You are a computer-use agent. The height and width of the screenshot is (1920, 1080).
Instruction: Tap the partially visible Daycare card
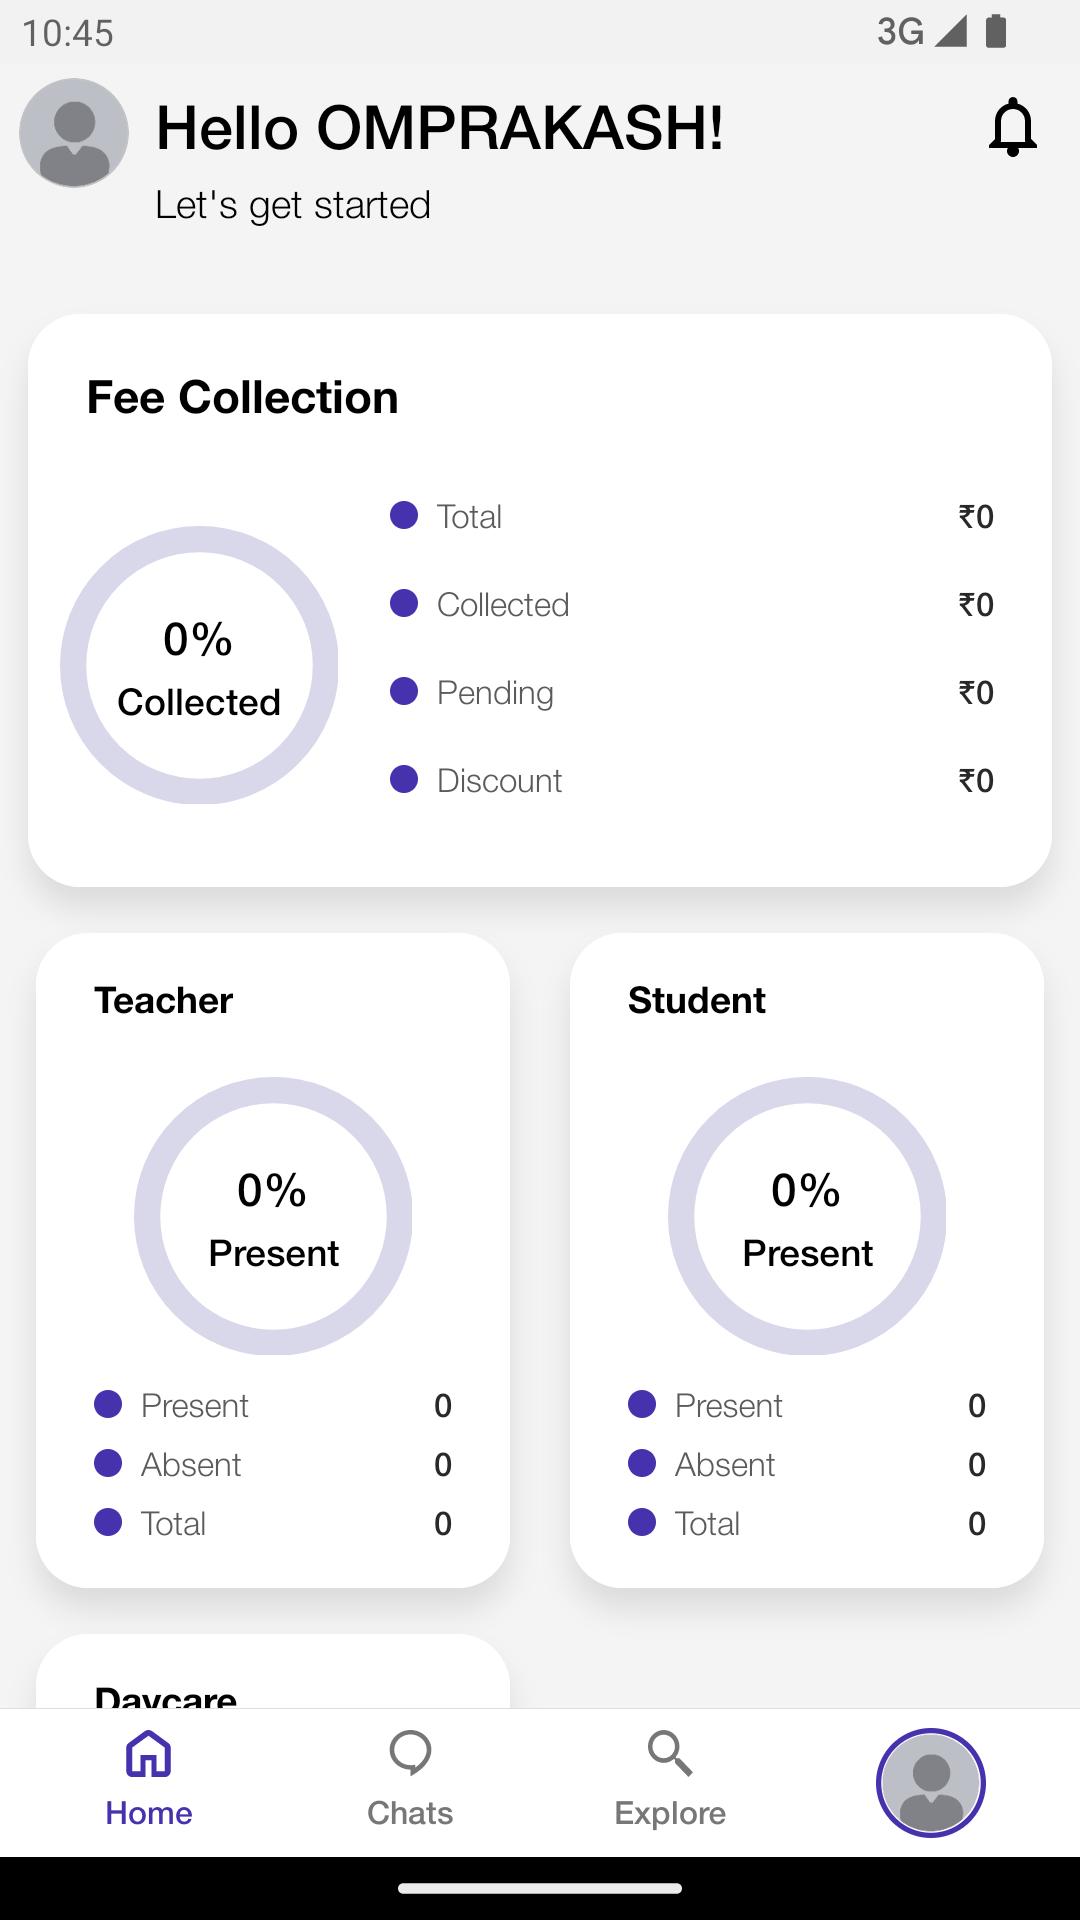click(273, 1671)
